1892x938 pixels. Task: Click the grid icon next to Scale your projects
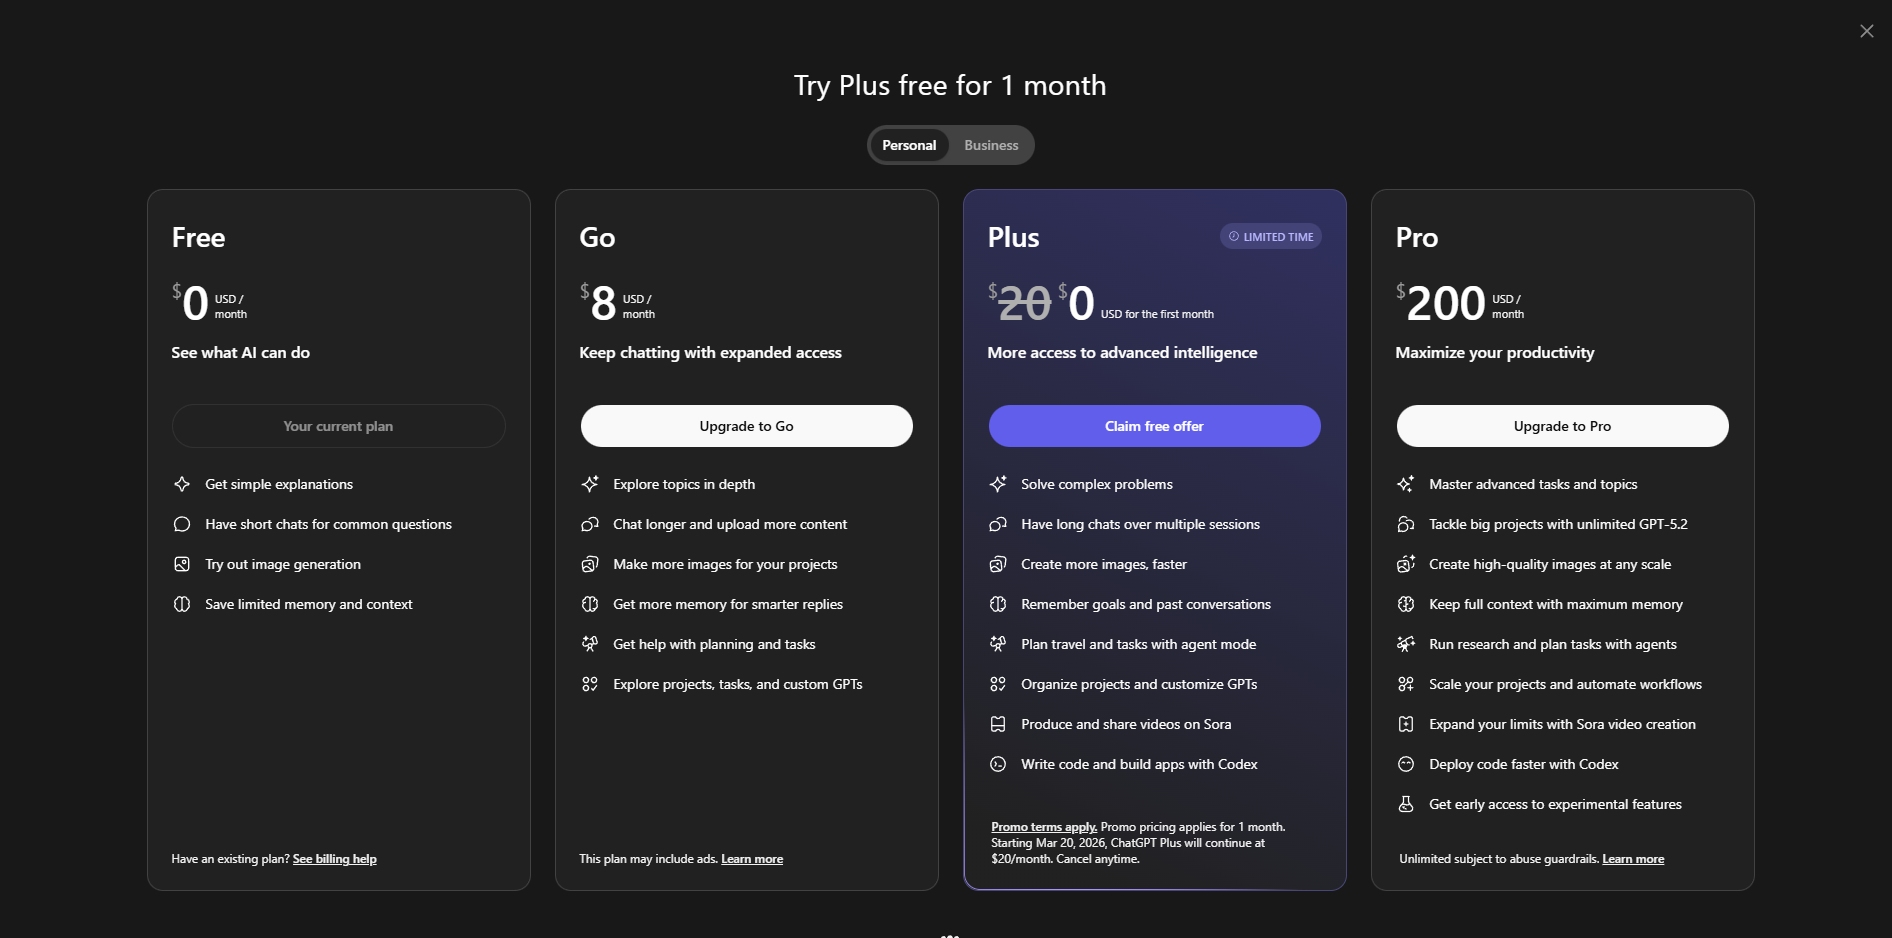pyautogui.click(x=1406, y=684)
